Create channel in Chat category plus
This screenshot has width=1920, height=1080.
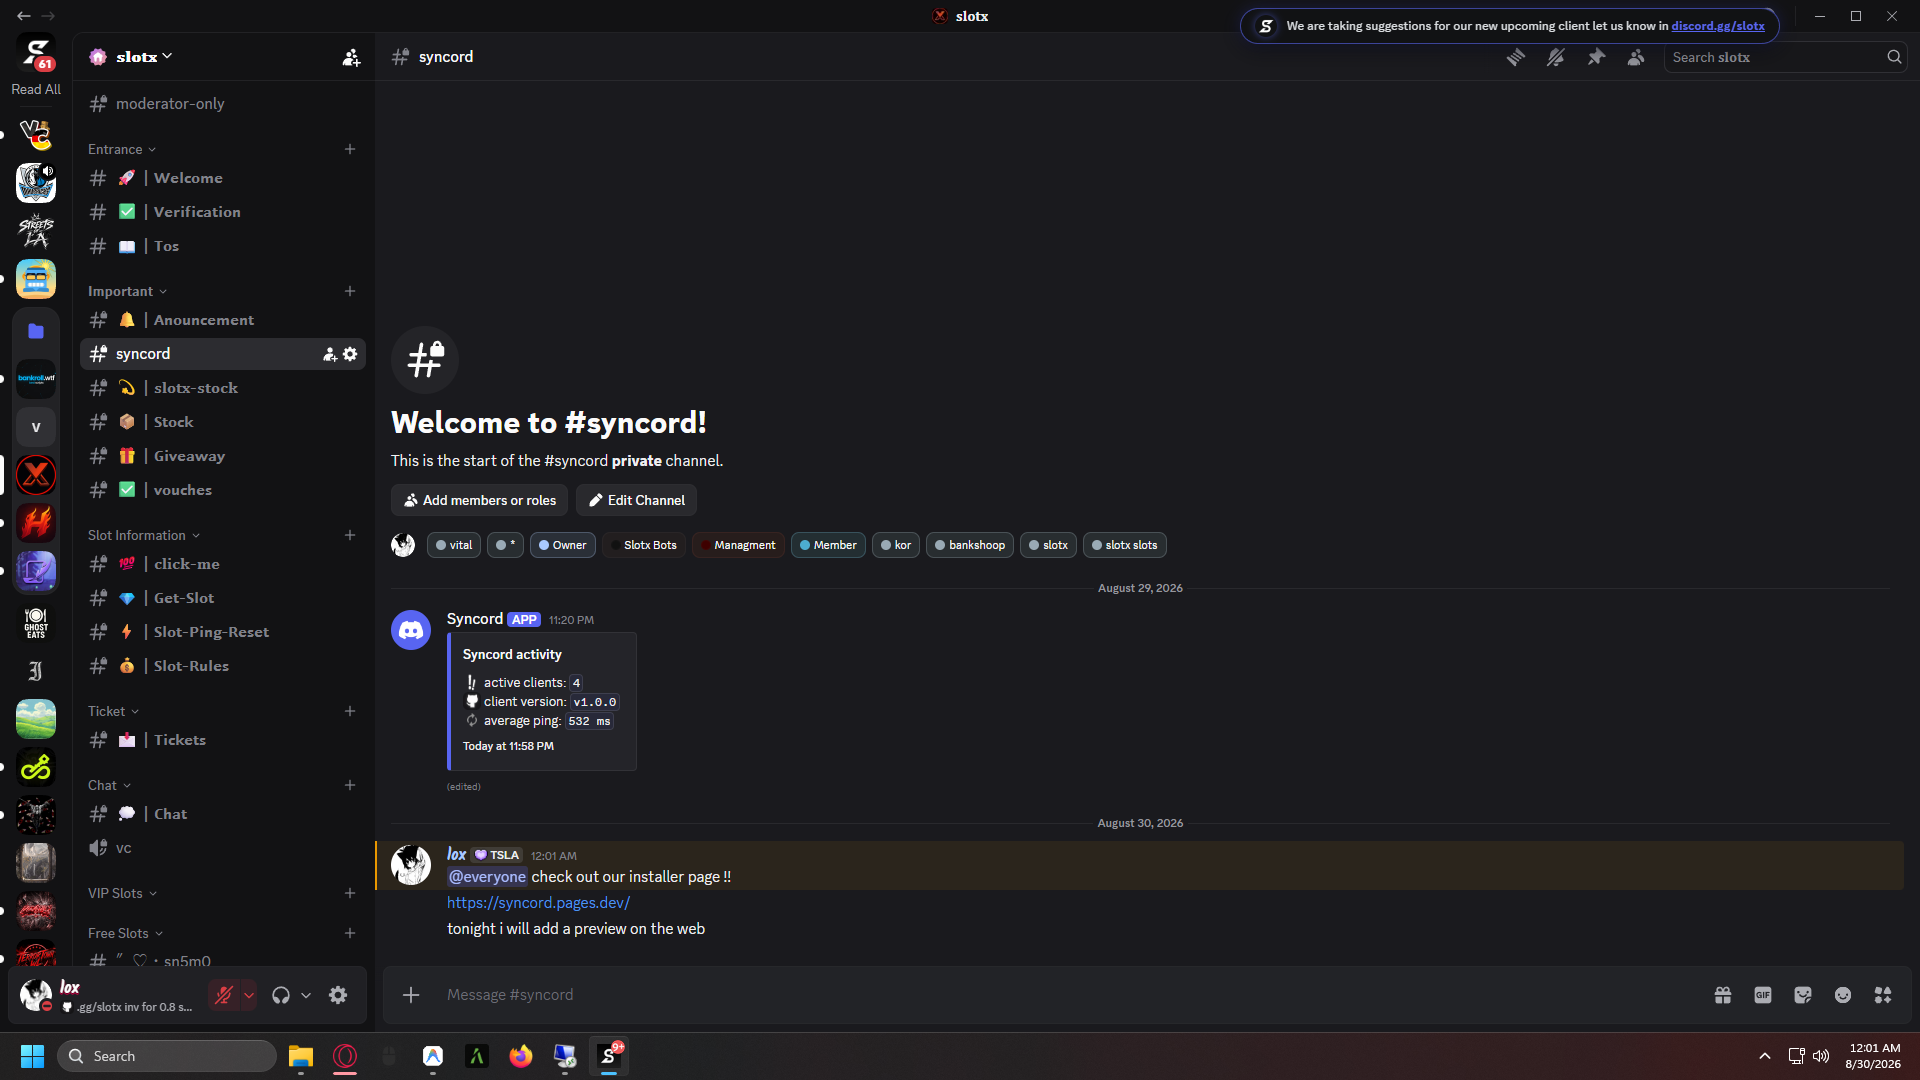coord(350,785)
